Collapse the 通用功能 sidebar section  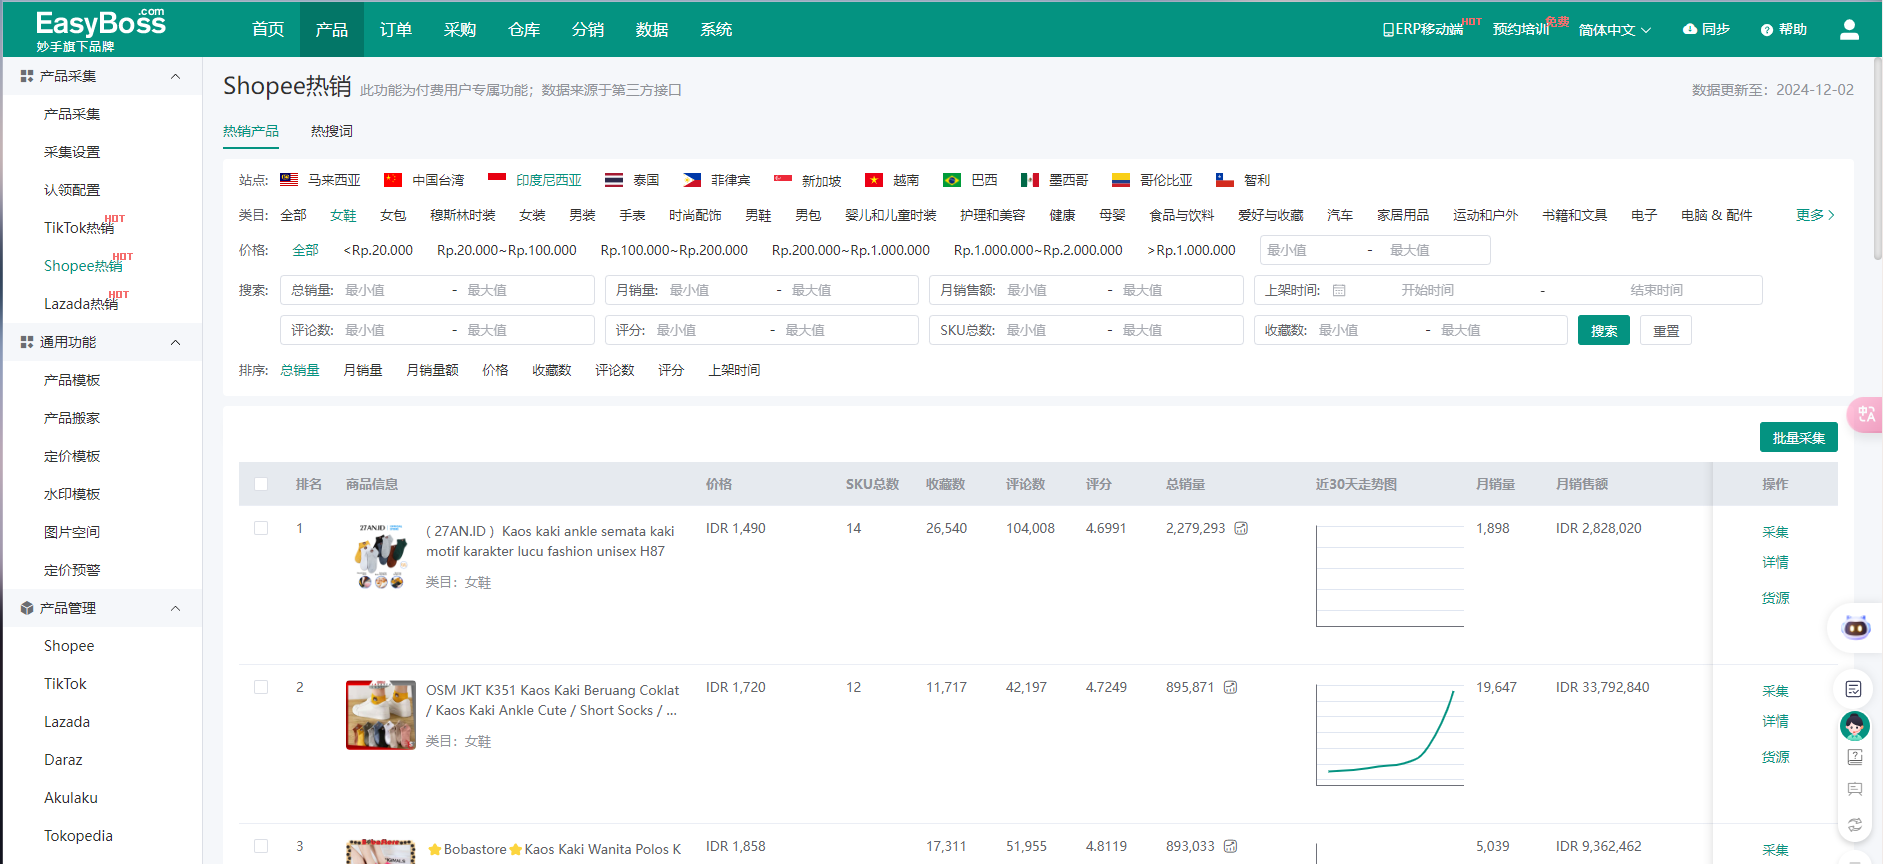point(176,342)
